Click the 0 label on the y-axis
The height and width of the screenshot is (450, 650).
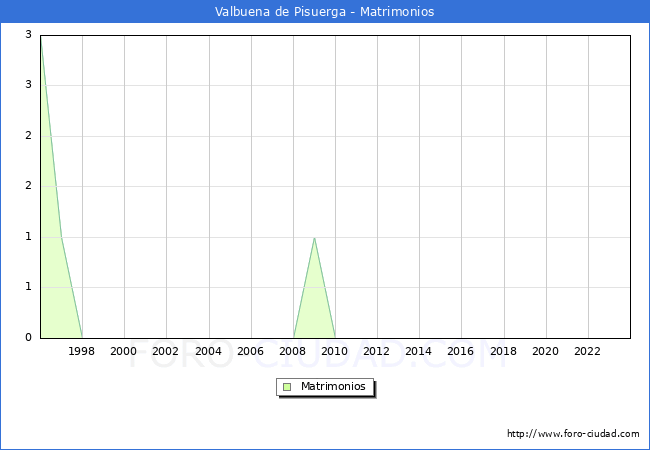click(x=30, y=338)
